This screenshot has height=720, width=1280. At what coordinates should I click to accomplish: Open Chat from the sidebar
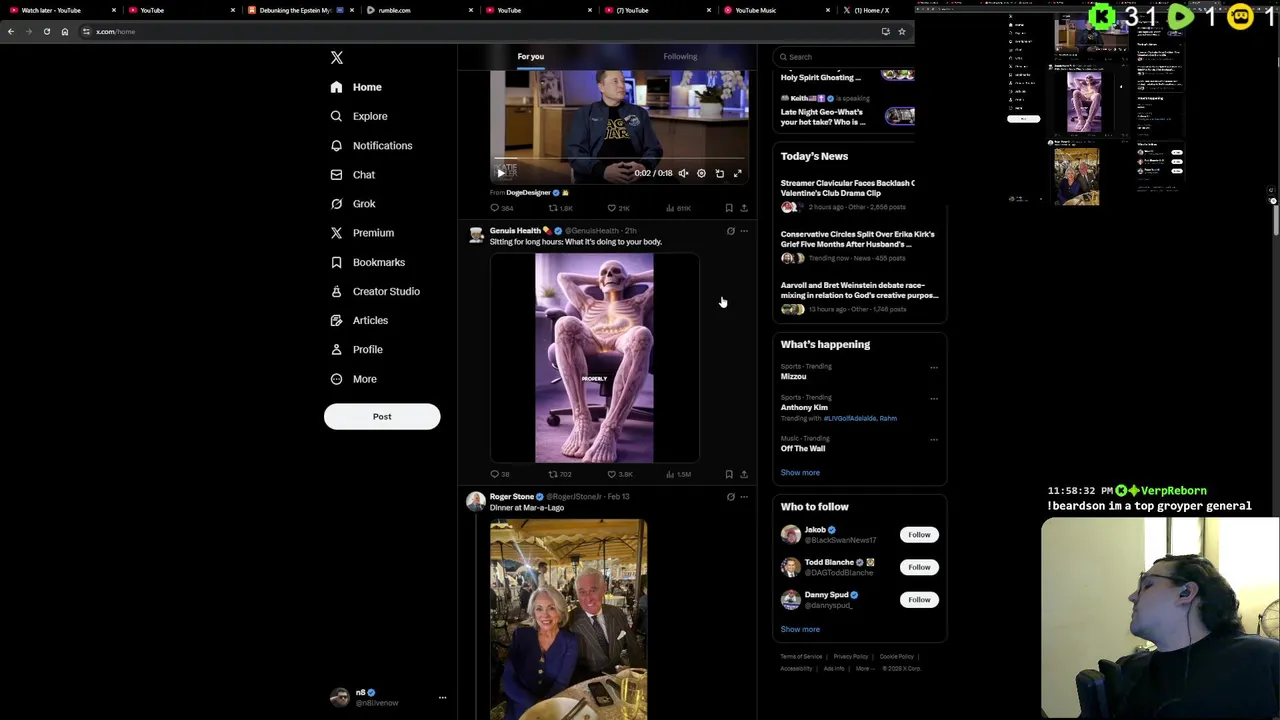coord(353,175)
